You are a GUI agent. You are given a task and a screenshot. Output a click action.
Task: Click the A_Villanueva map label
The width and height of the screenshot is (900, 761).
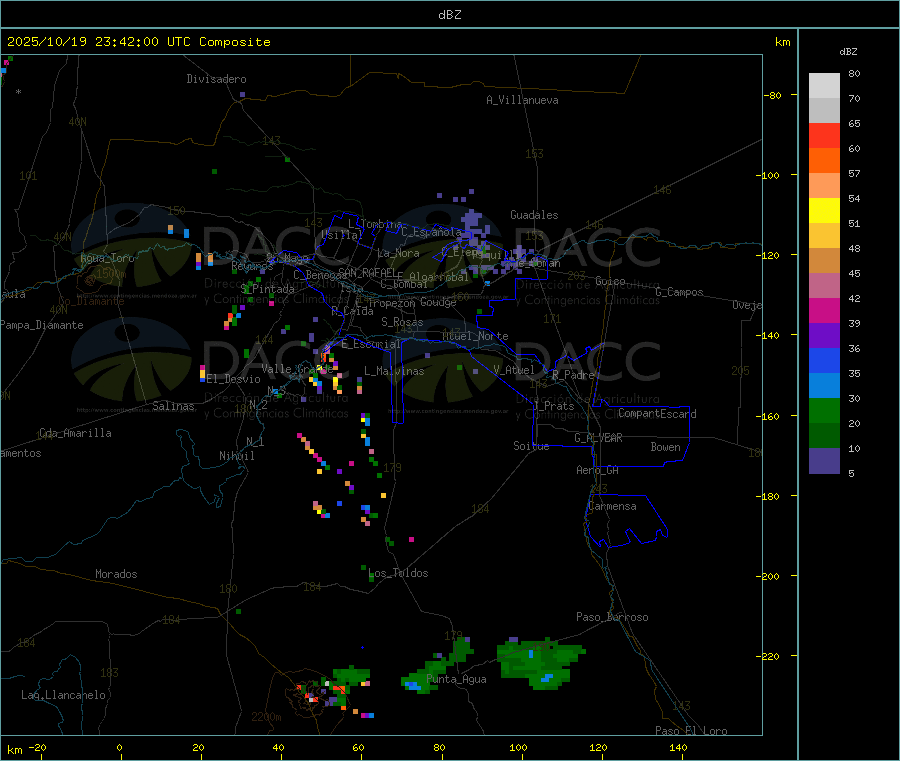coord(522,100)
